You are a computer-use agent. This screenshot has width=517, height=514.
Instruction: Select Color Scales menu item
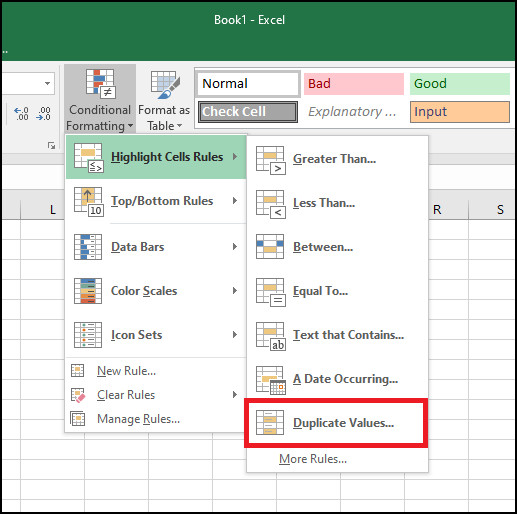[x=156, y=291]
